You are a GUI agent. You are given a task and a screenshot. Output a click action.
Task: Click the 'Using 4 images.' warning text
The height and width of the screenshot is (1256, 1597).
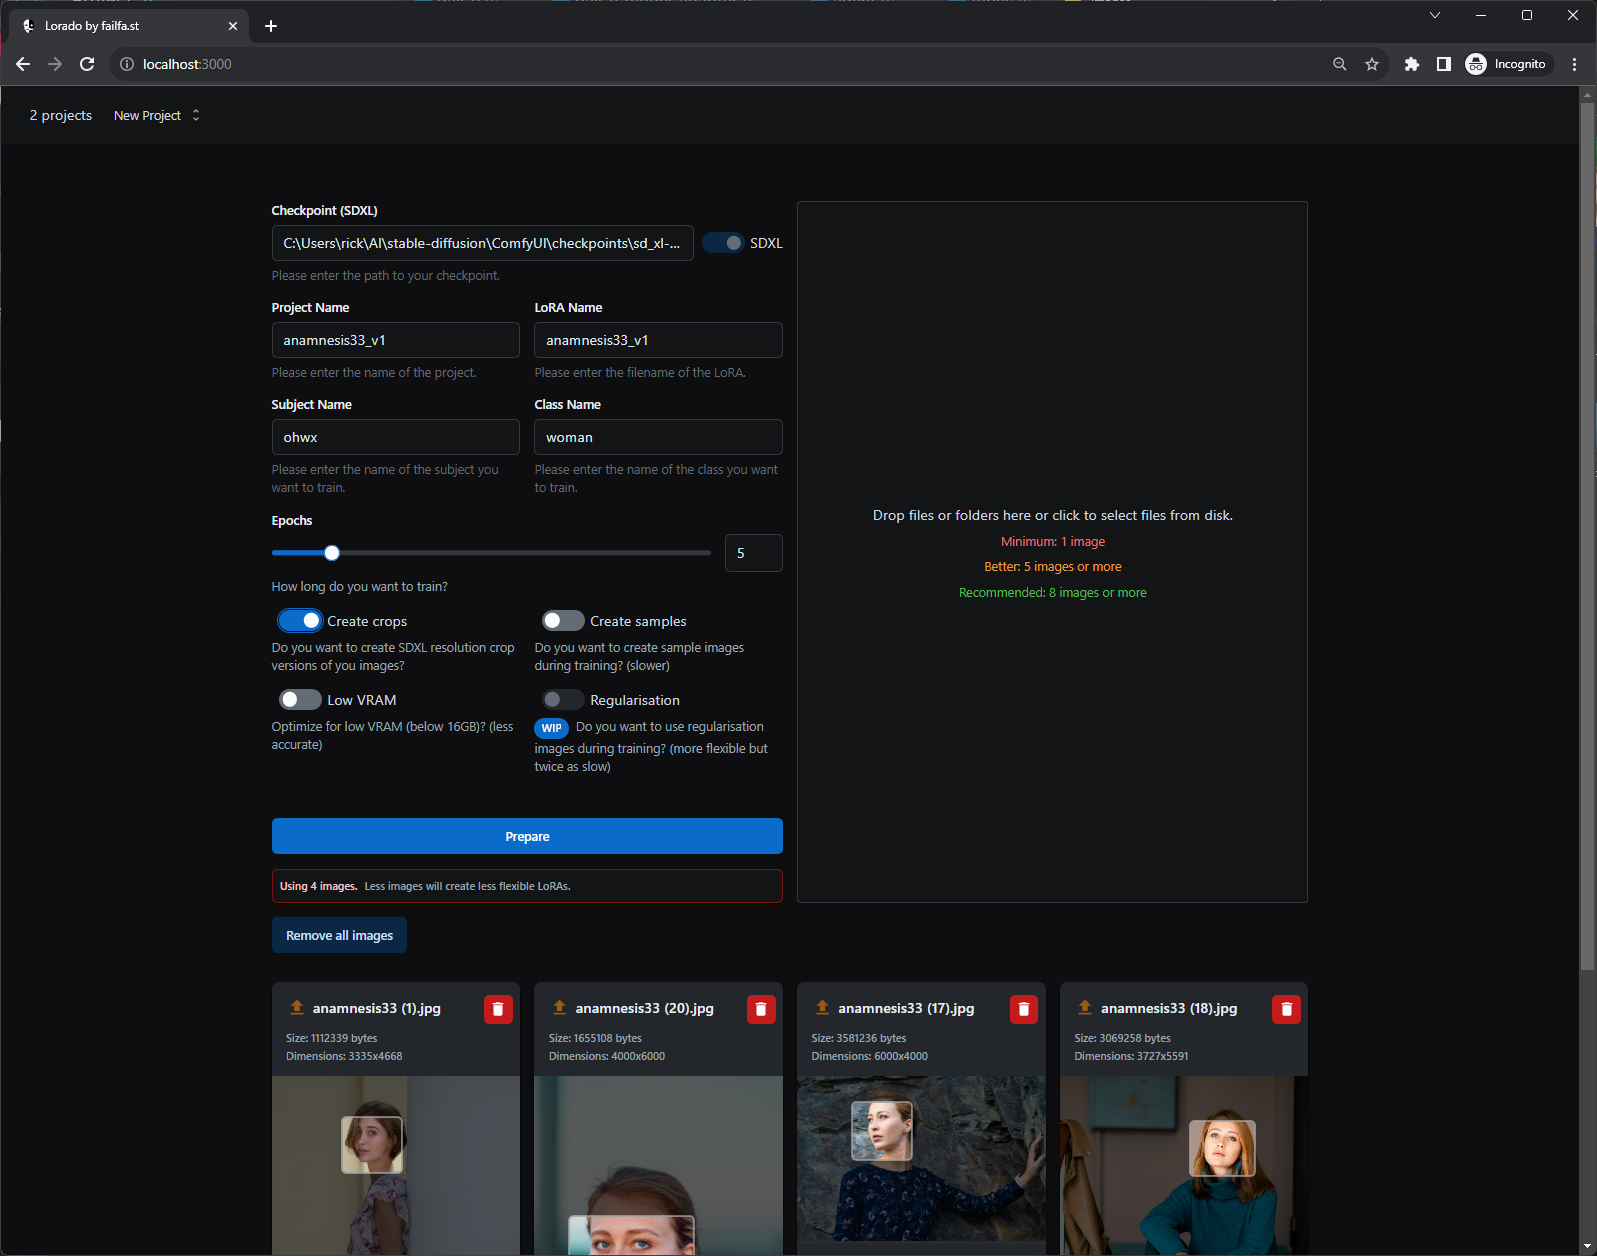318,886
